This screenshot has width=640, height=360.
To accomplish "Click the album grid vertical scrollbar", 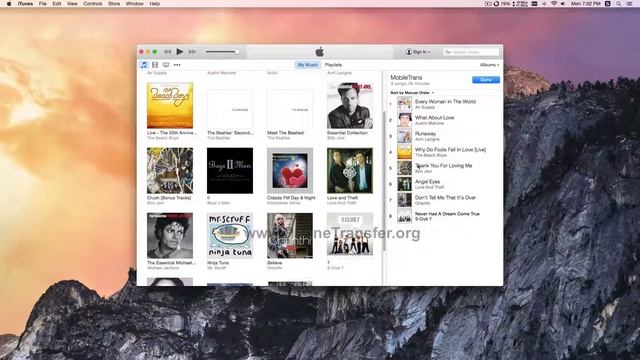I will [384, 182].
